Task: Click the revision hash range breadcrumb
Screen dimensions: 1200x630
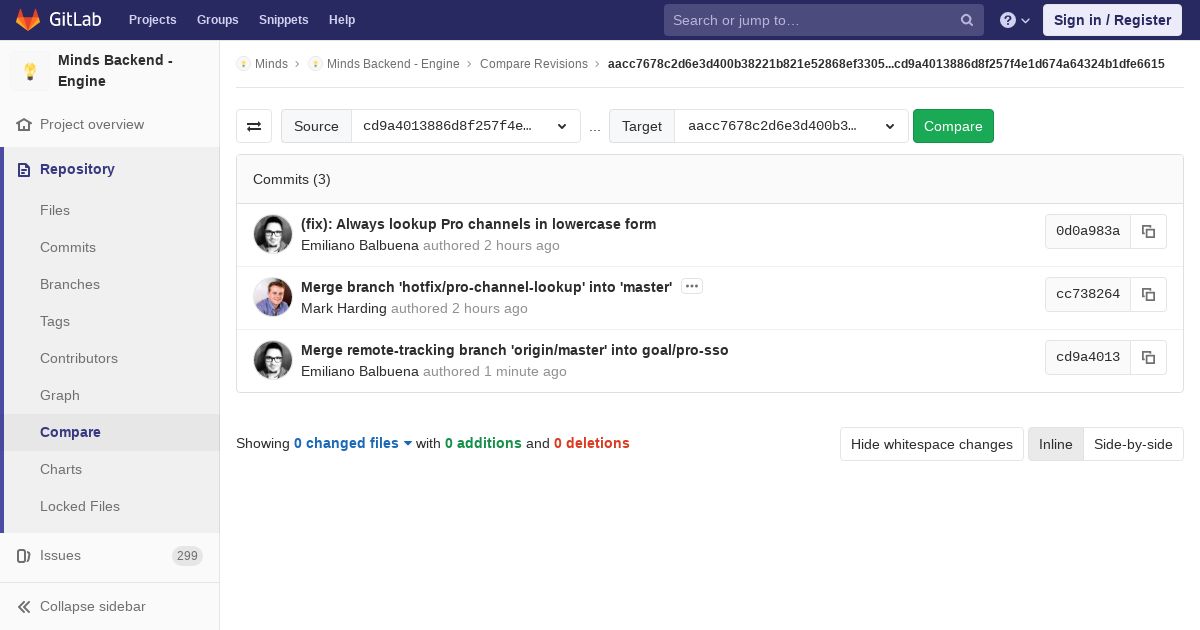Action: (x=886, y=64)
